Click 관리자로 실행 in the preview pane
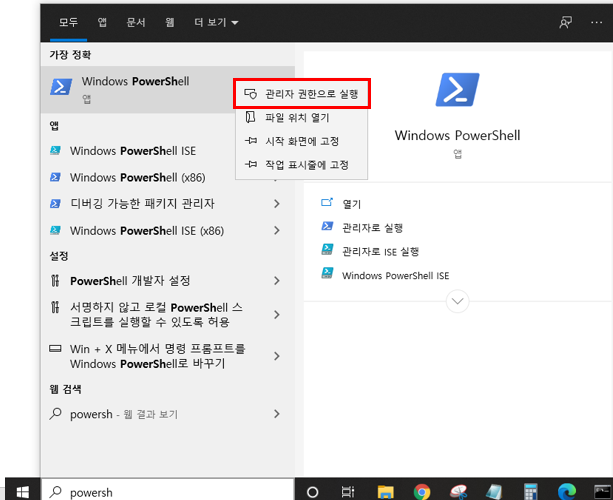The image size is (613, 500). (x=373, y=228)
